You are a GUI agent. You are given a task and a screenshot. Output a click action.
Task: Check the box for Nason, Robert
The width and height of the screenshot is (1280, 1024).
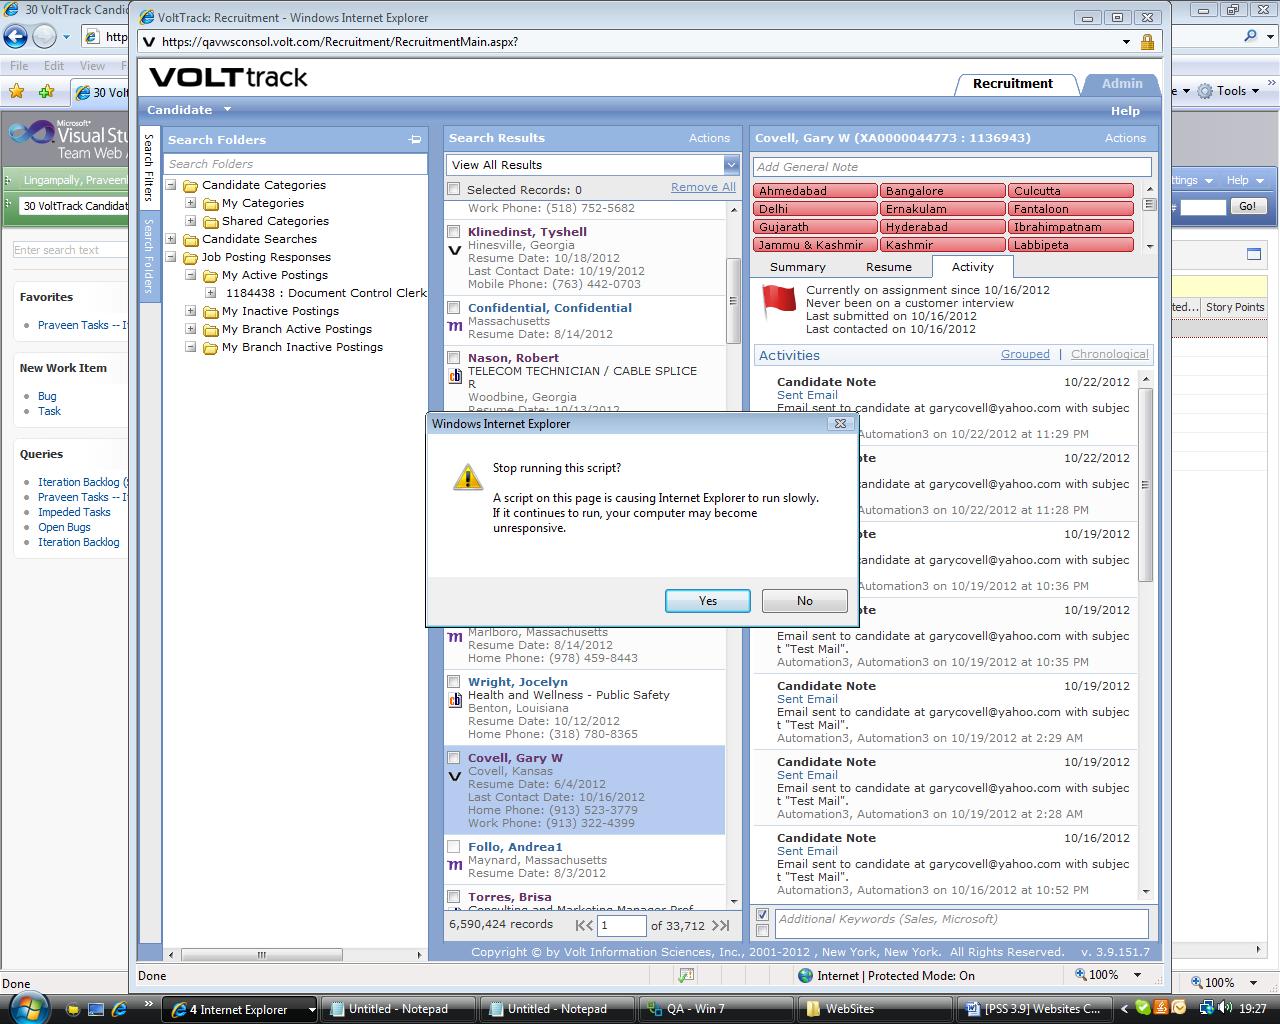pyautogui.click(x=454, y=358)
